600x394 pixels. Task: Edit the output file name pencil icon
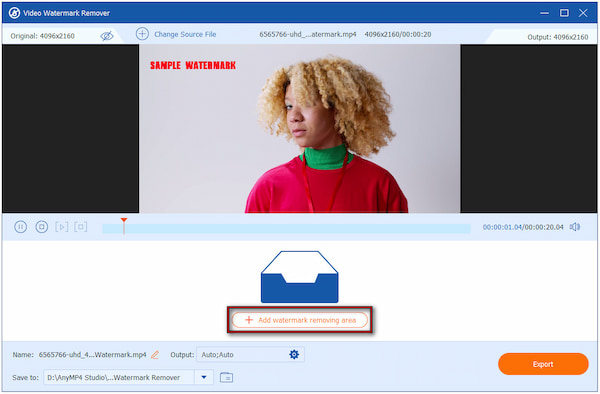coord(155,355)
